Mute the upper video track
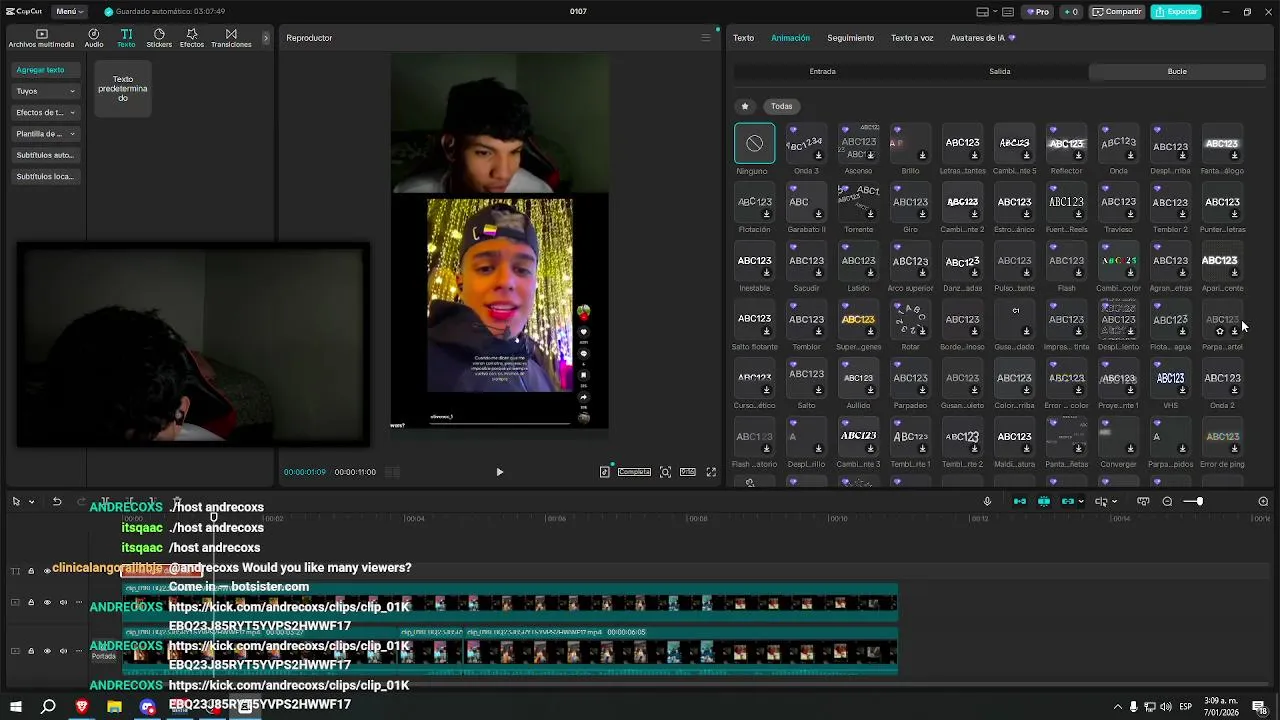The image size is (1280, 720). 63,602
